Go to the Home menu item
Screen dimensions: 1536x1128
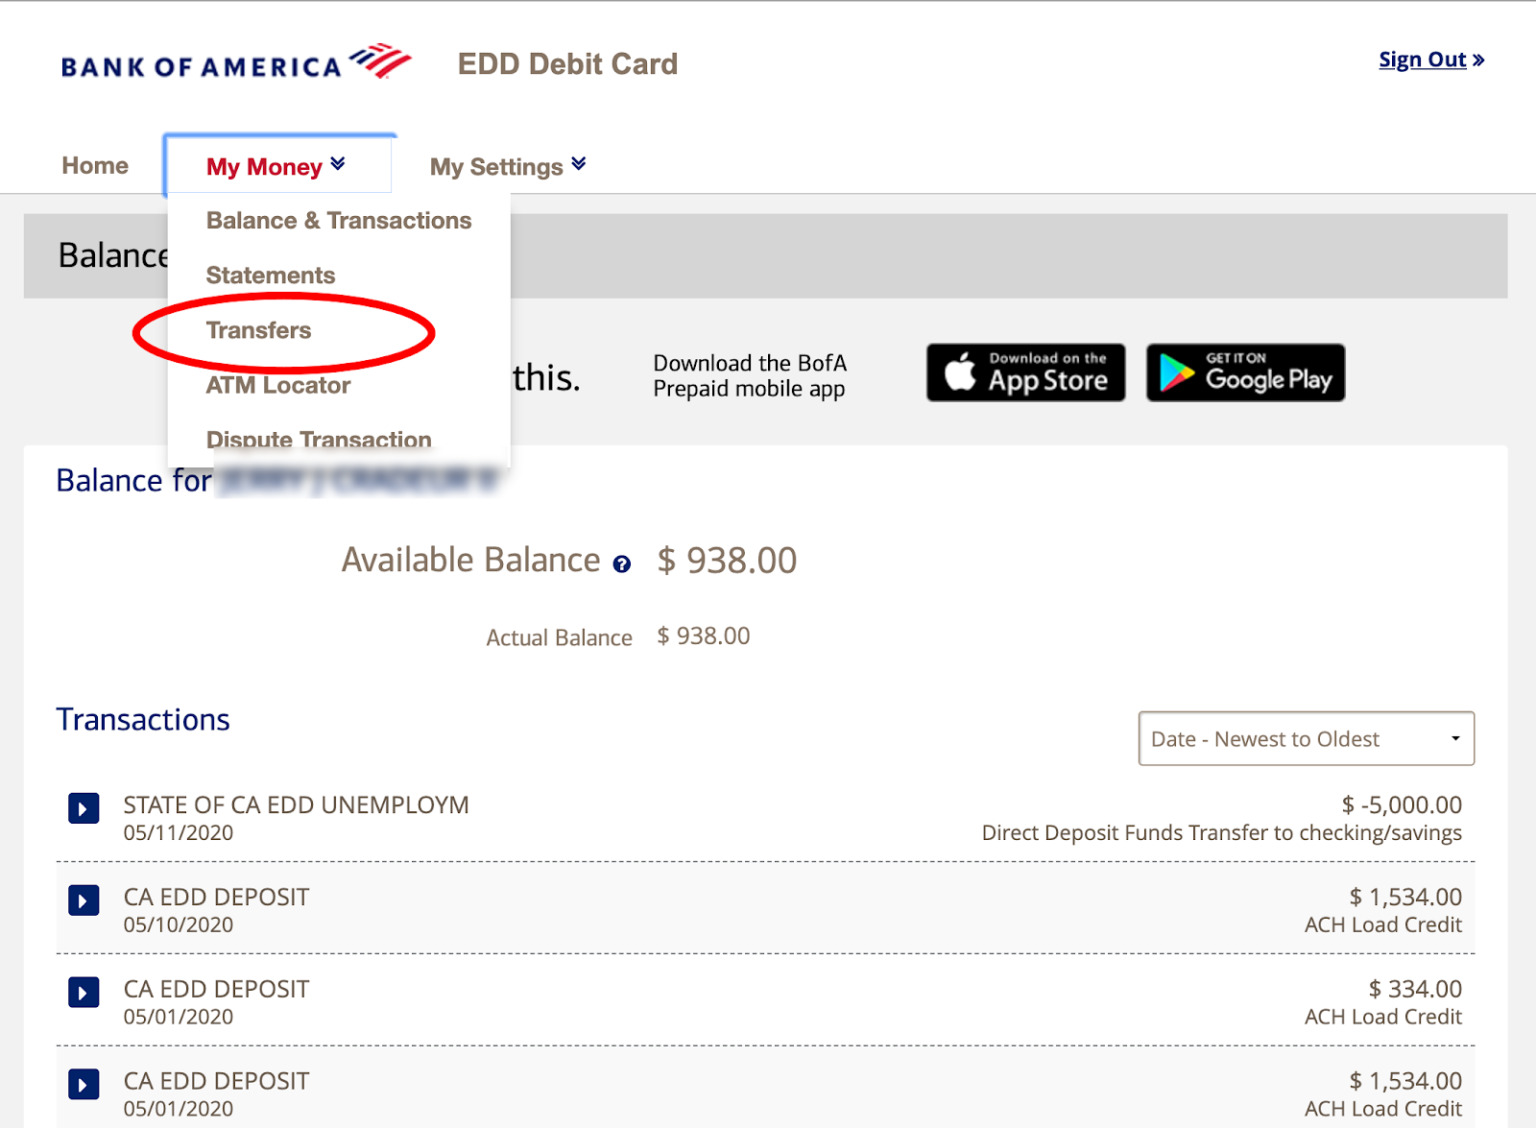point(94,165)
